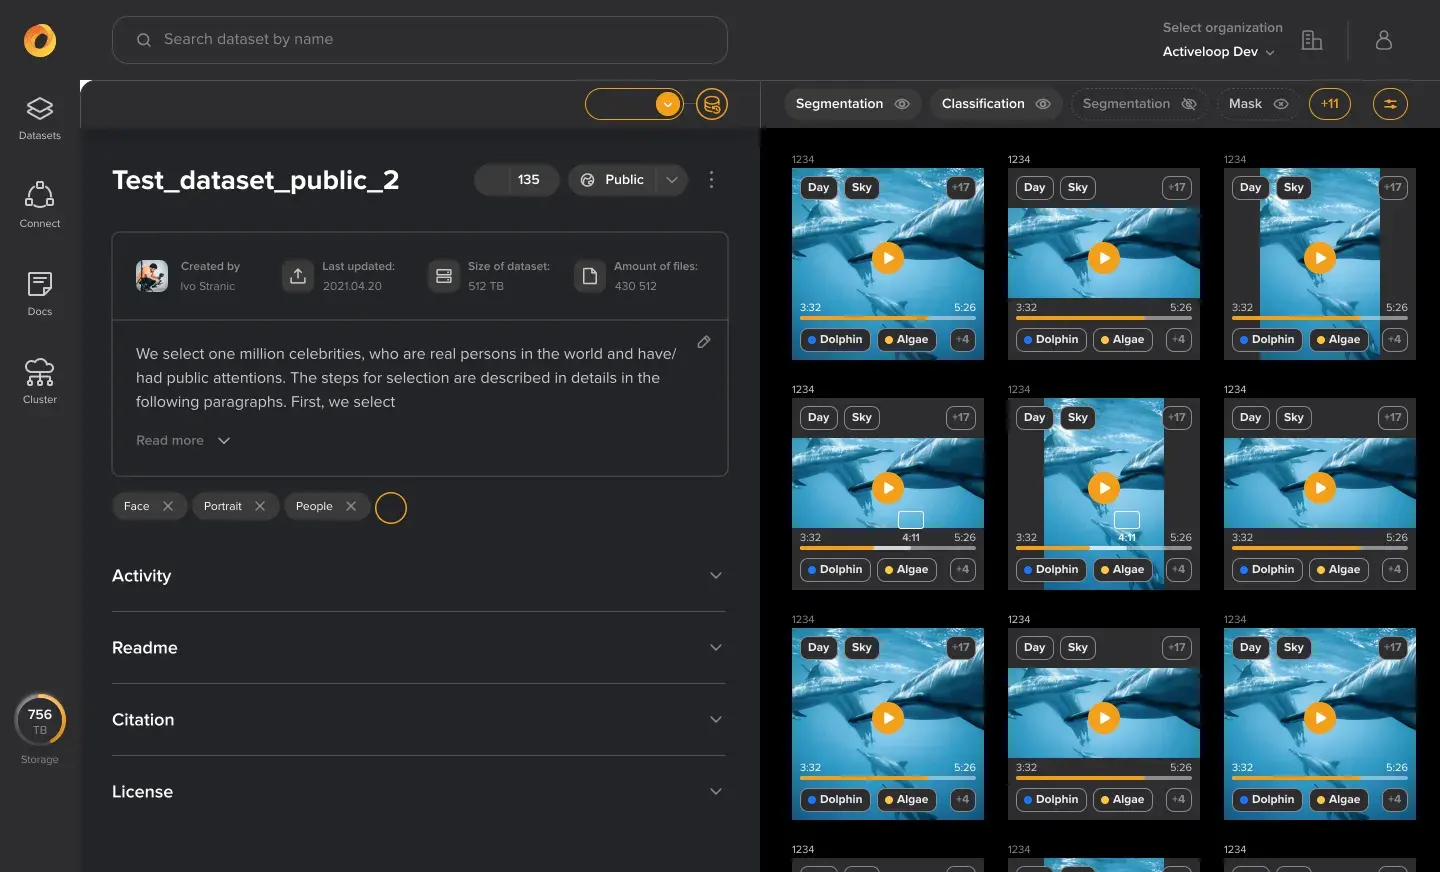Open the Docs sidebar page
Viewport: 1440px width, 872px height.
40,293
